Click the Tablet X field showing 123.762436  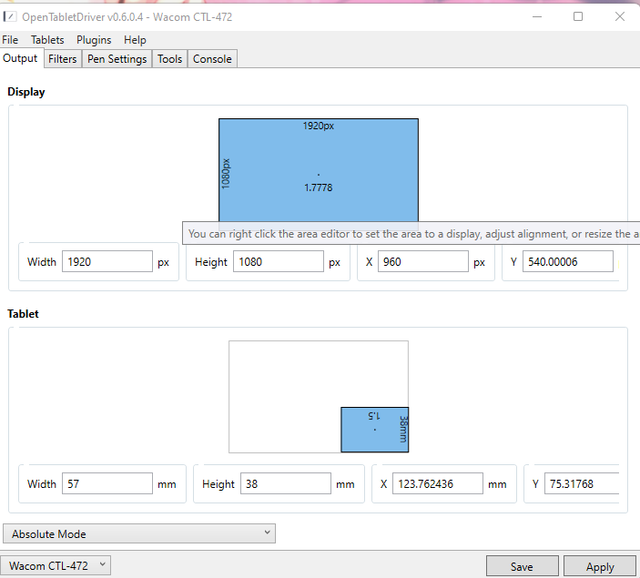click(x=438, y=484)
